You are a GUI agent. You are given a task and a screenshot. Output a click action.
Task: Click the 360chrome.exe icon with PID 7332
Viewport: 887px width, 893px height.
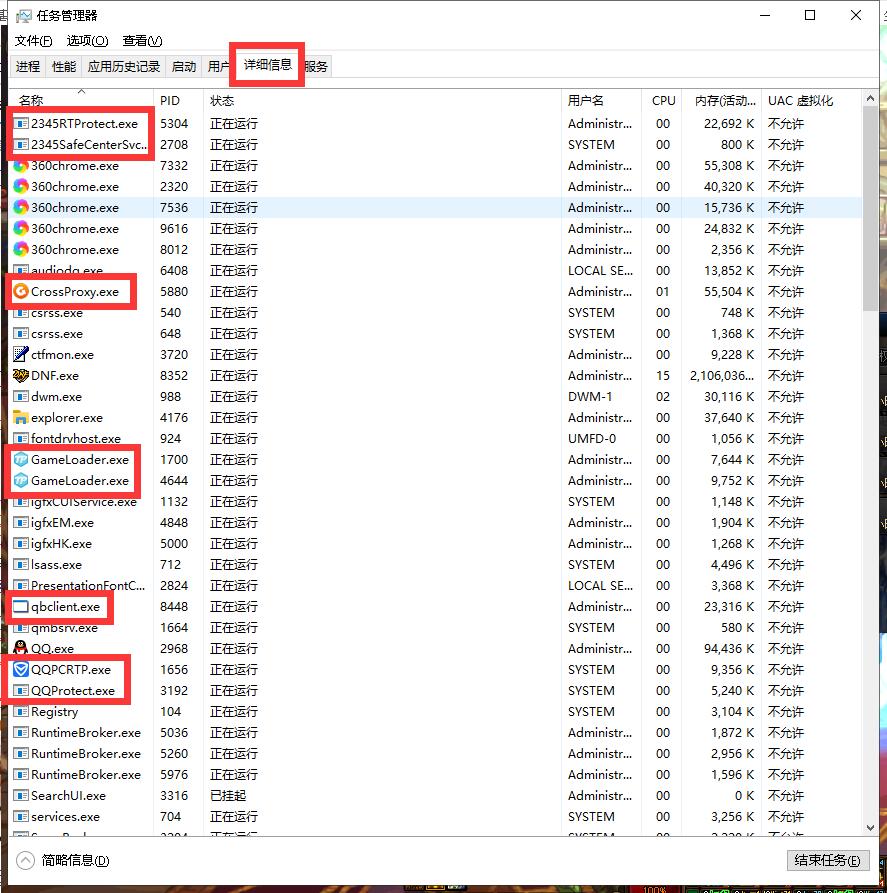click(21, 166)
